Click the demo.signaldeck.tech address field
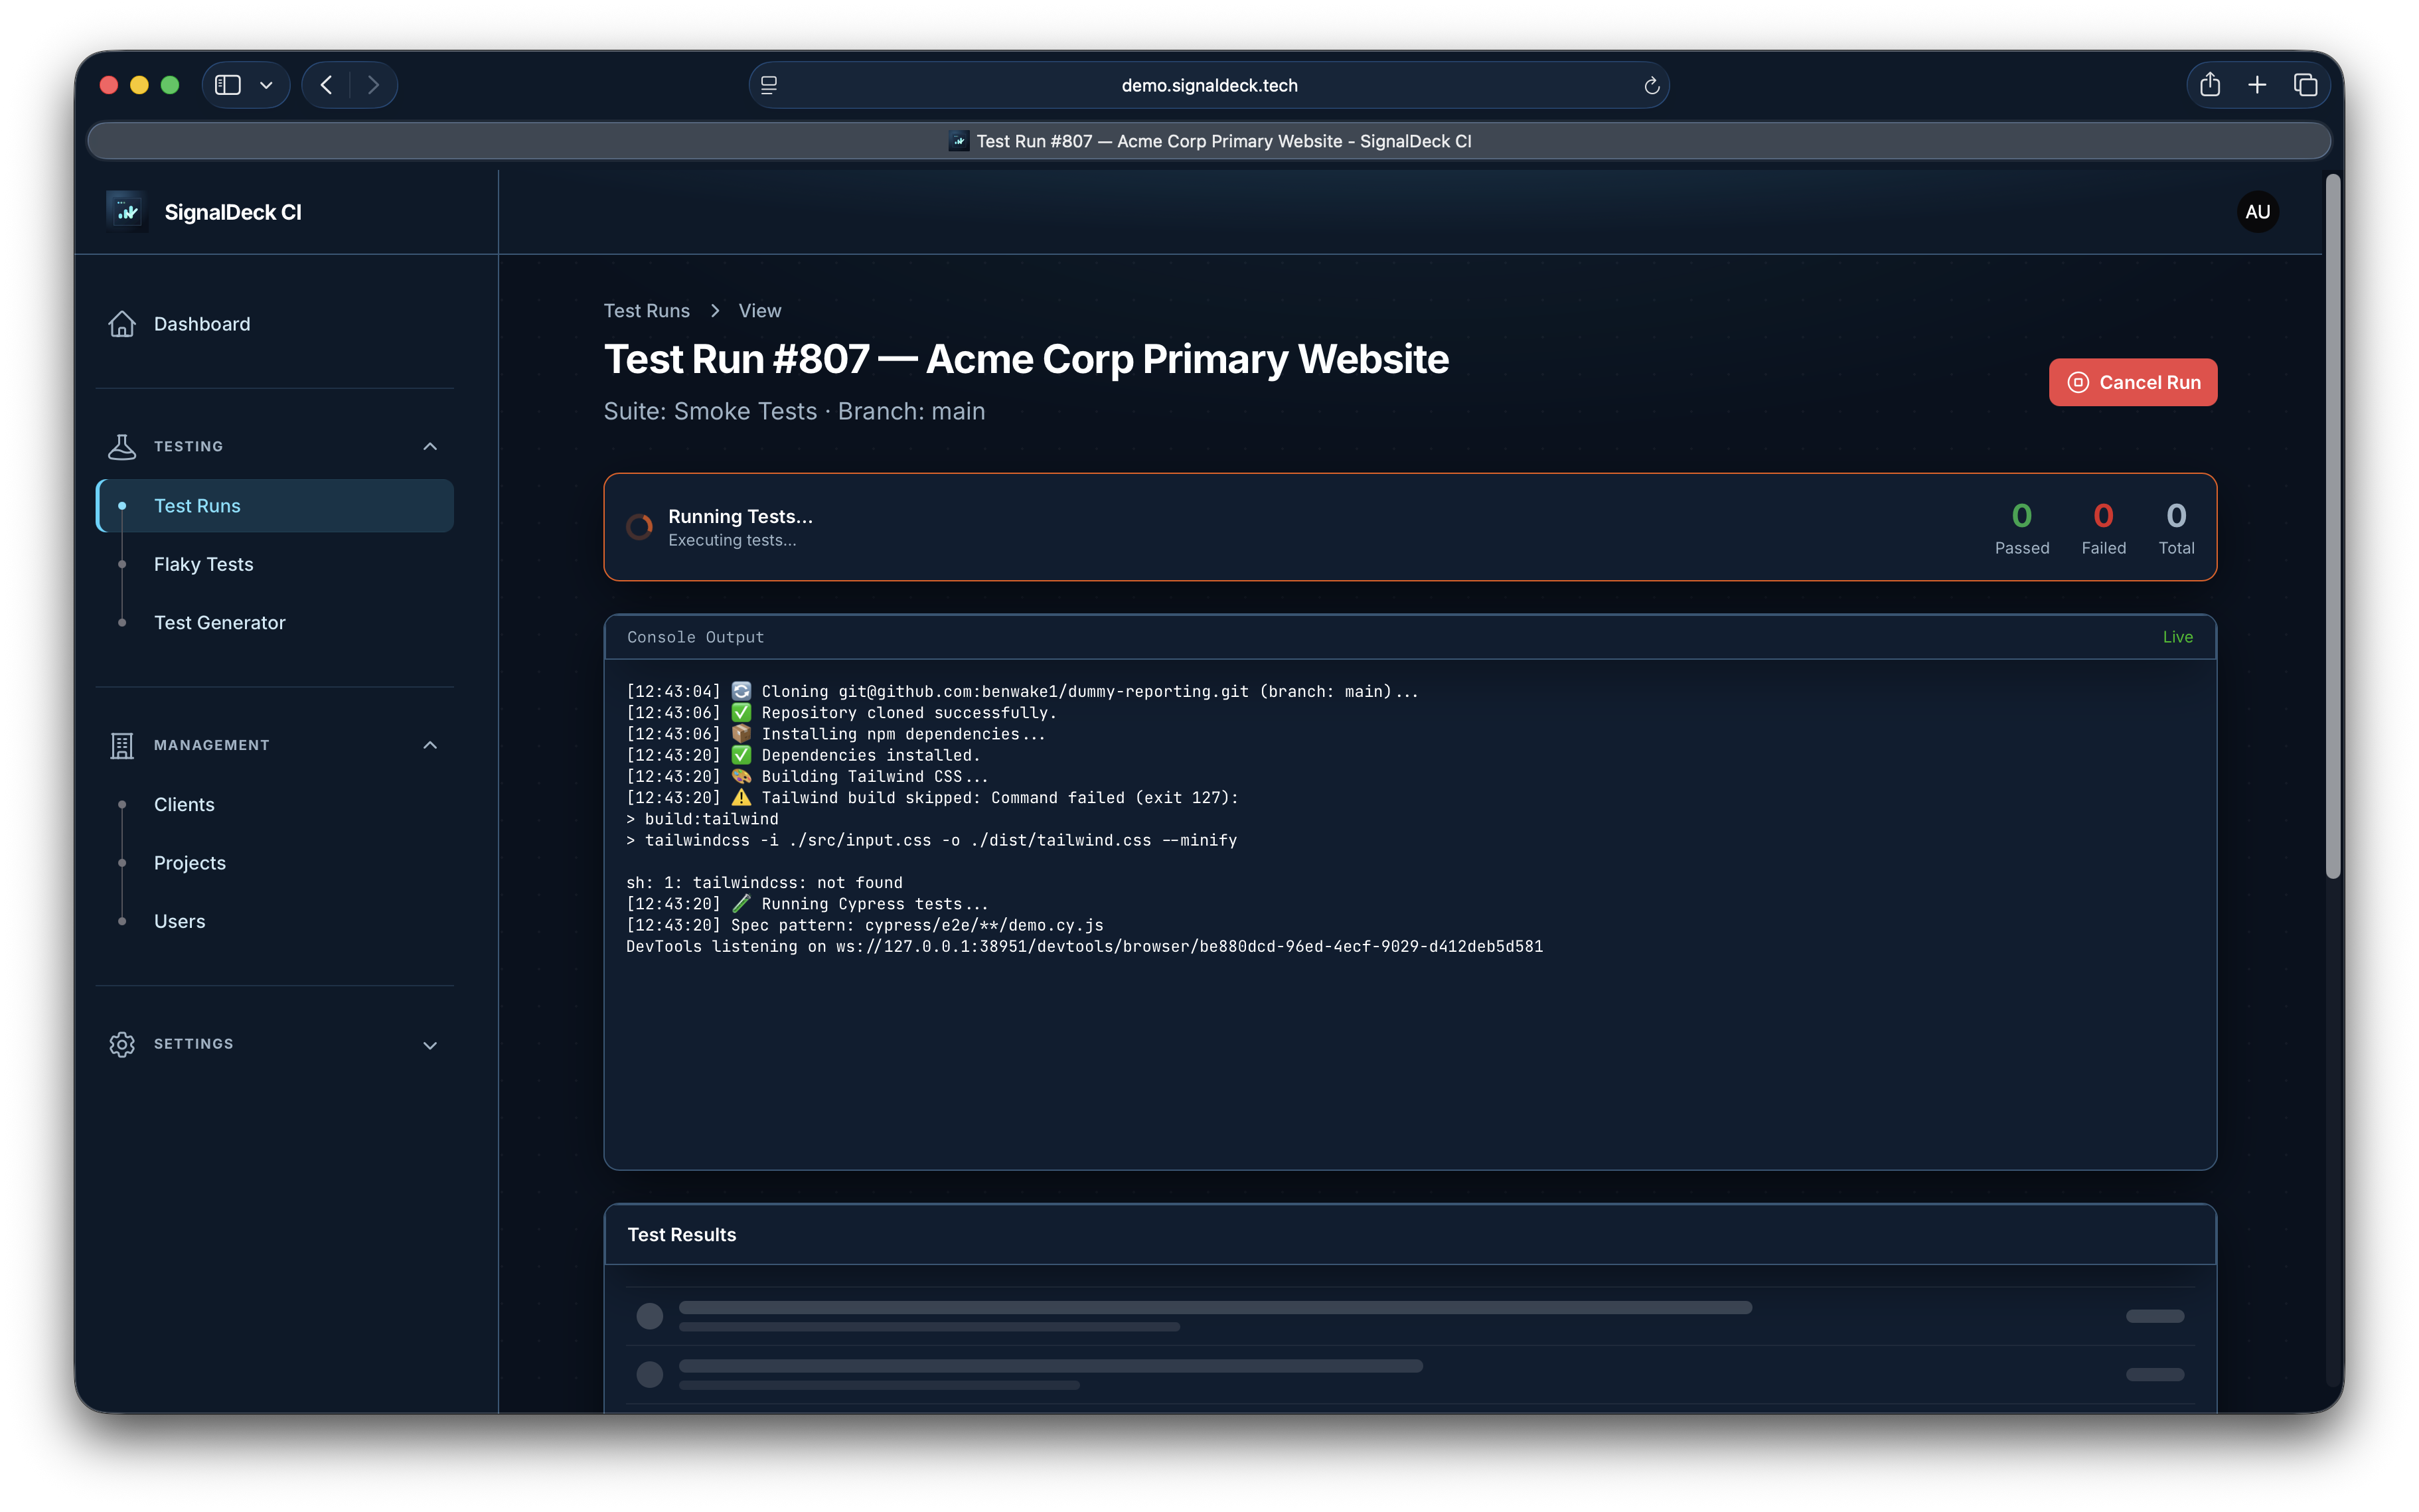Image resolution: width=2419 pixels, height=1512 pixels. click(x=1209, y=85)
